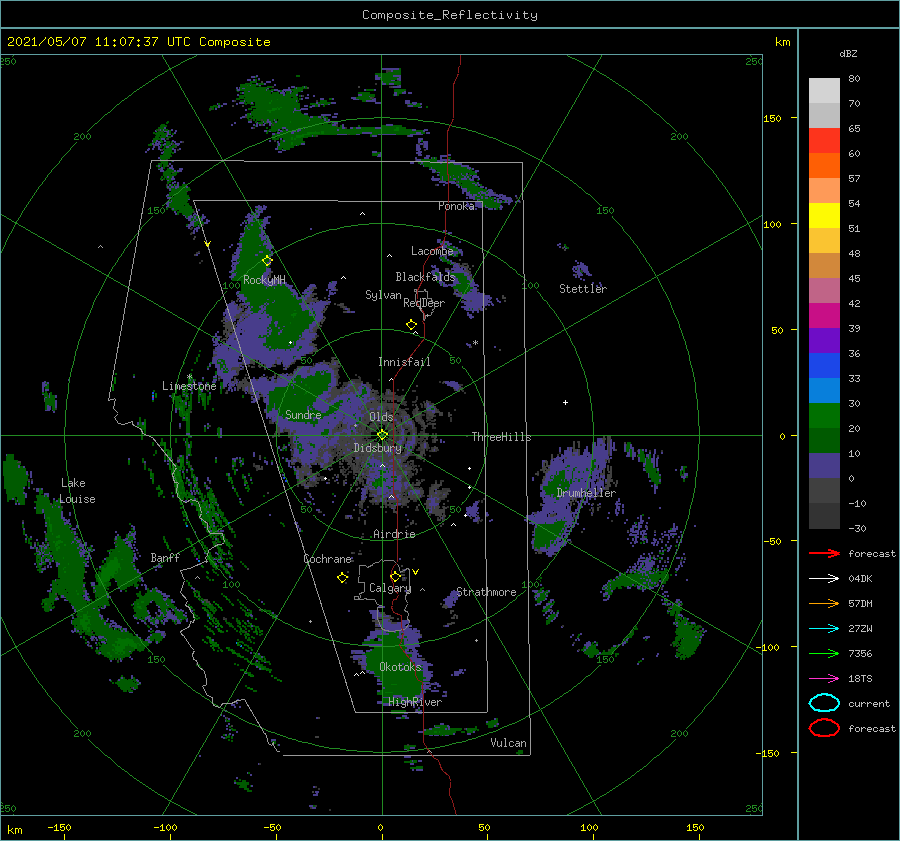Select the yellow diamond marker below Cochrane
The image size is (900, 841).
342,578
